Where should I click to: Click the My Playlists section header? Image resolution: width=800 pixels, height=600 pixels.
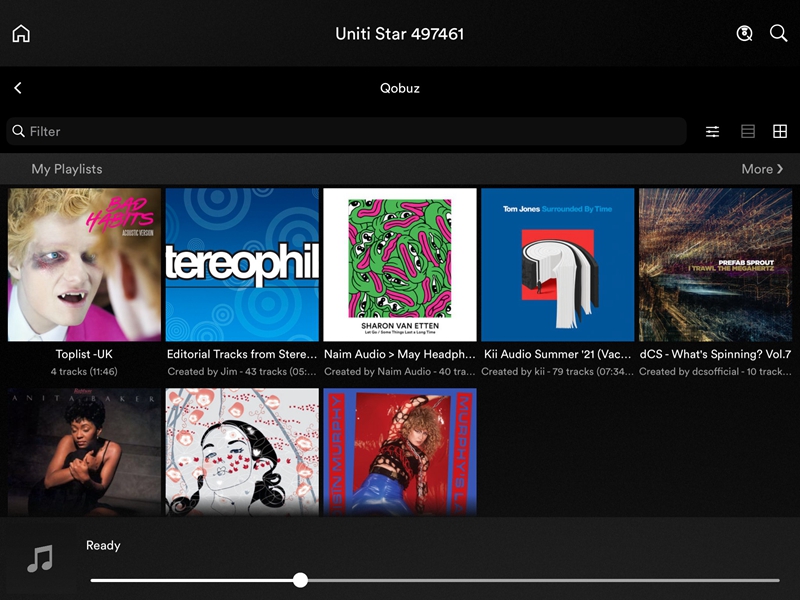click(67, 169)
